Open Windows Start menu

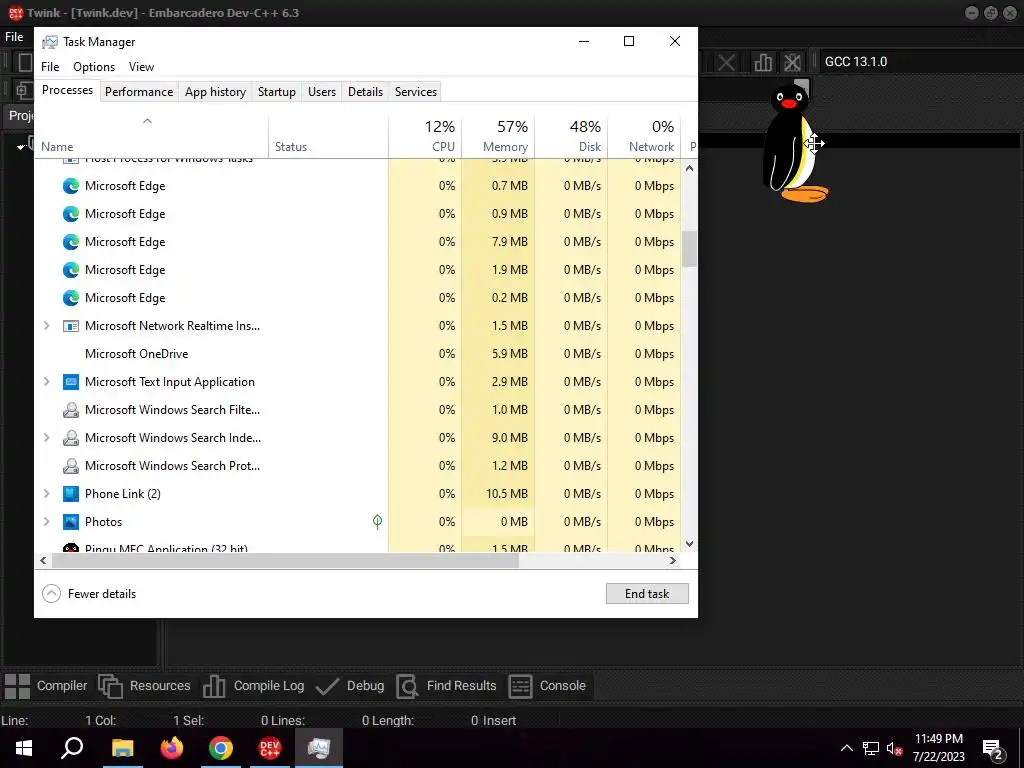pos(24,748)
